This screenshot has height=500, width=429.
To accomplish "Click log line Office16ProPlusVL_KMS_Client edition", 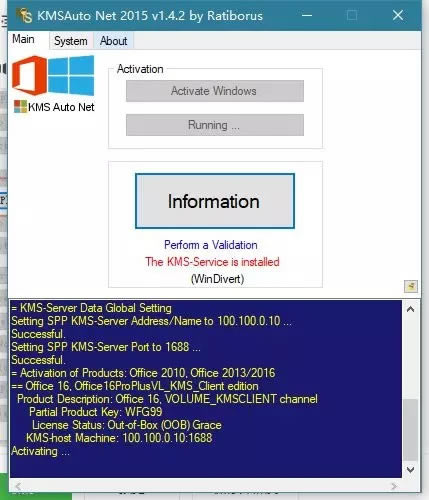I will pos(135,386).
